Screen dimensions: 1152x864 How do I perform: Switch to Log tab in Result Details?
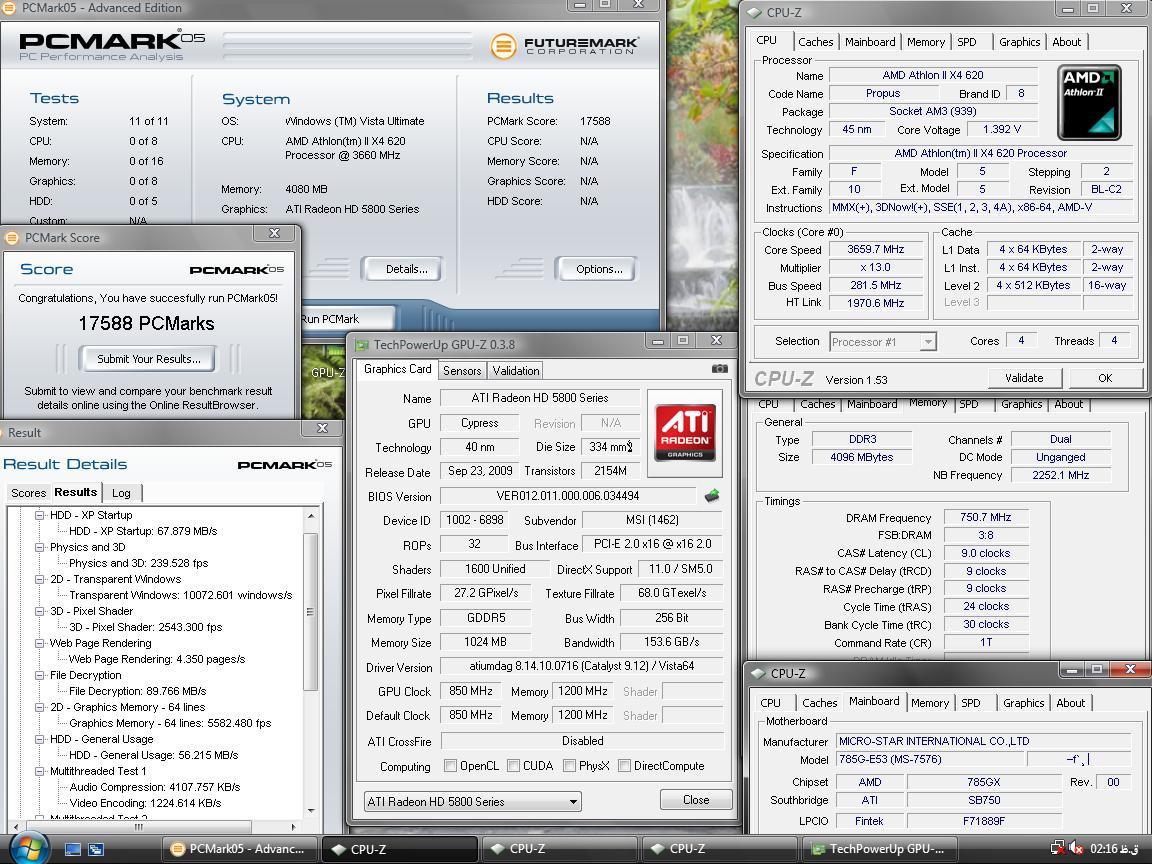pyautogui.click(x=121, y=493)
